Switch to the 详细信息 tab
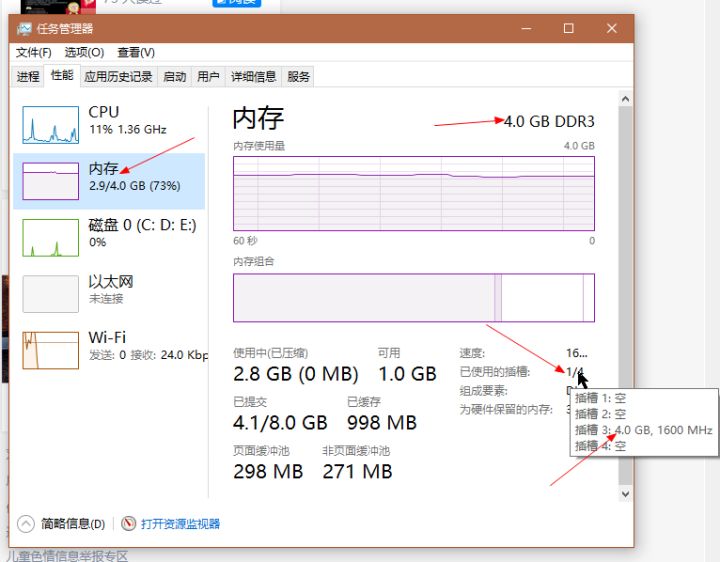The image size is (720, 562). coord(253,76)
